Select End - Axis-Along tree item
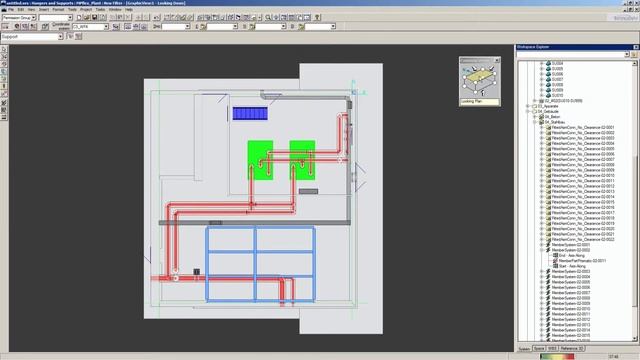This screenshot has width=640, height=360. 571,256
